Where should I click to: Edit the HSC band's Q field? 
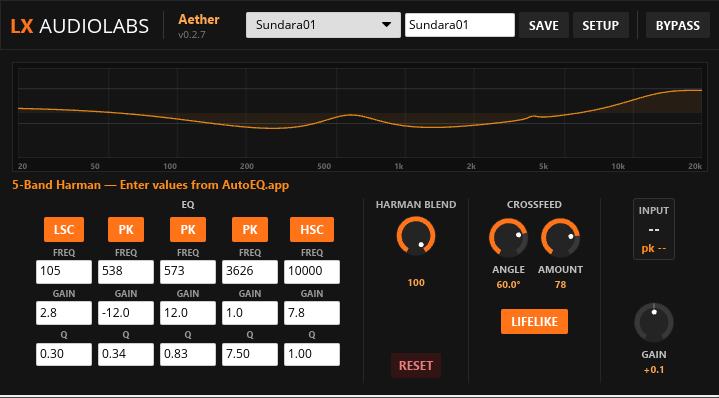point(312,354)
